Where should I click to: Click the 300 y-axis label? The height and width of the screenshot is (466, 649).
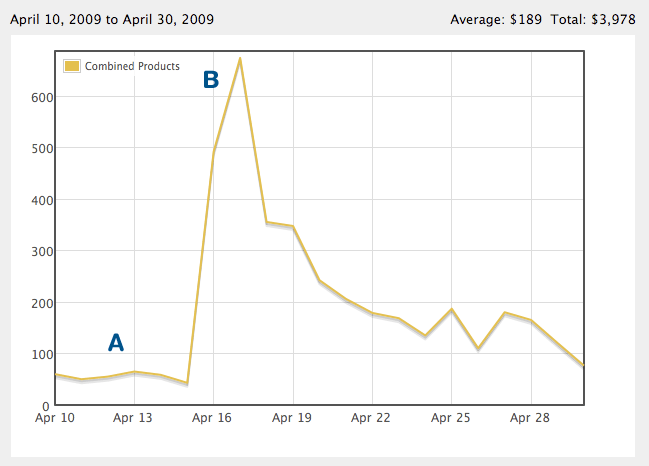42,252
